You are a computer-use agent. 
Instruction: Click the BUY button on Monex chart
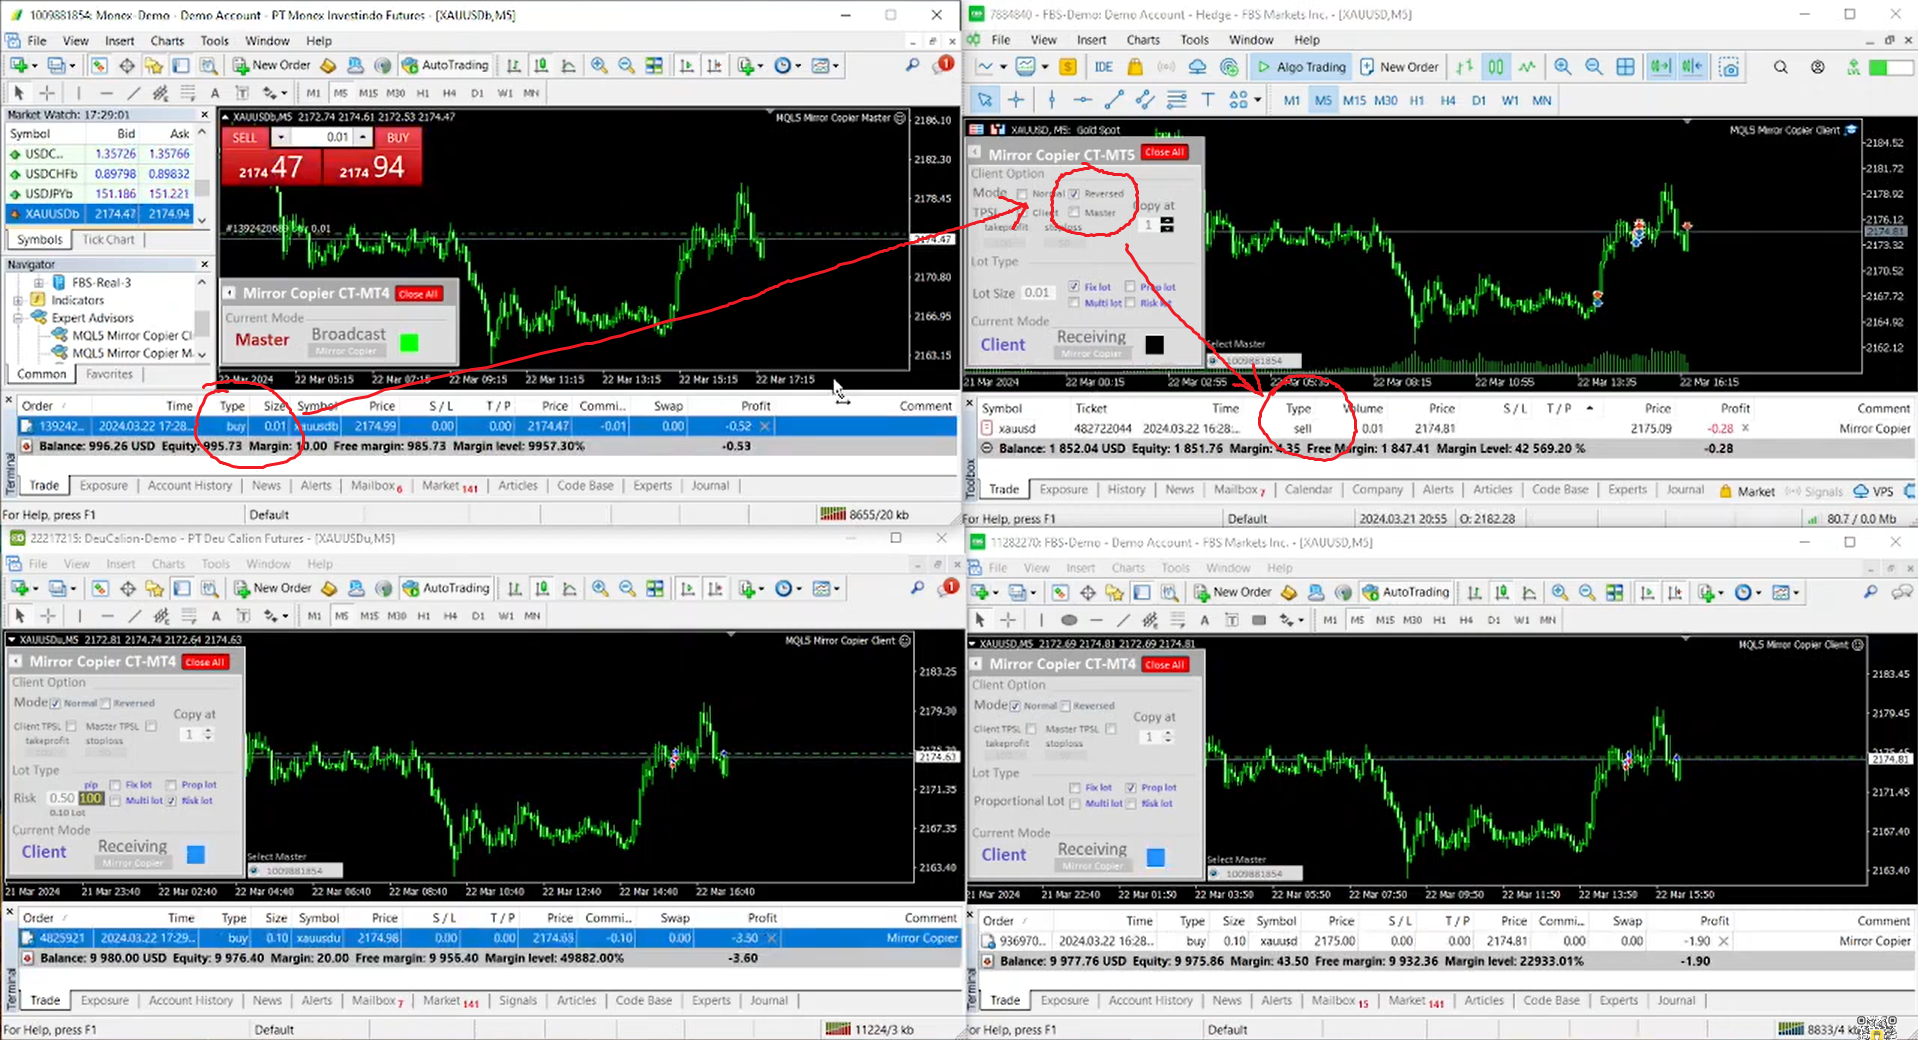tap(398, 138)
